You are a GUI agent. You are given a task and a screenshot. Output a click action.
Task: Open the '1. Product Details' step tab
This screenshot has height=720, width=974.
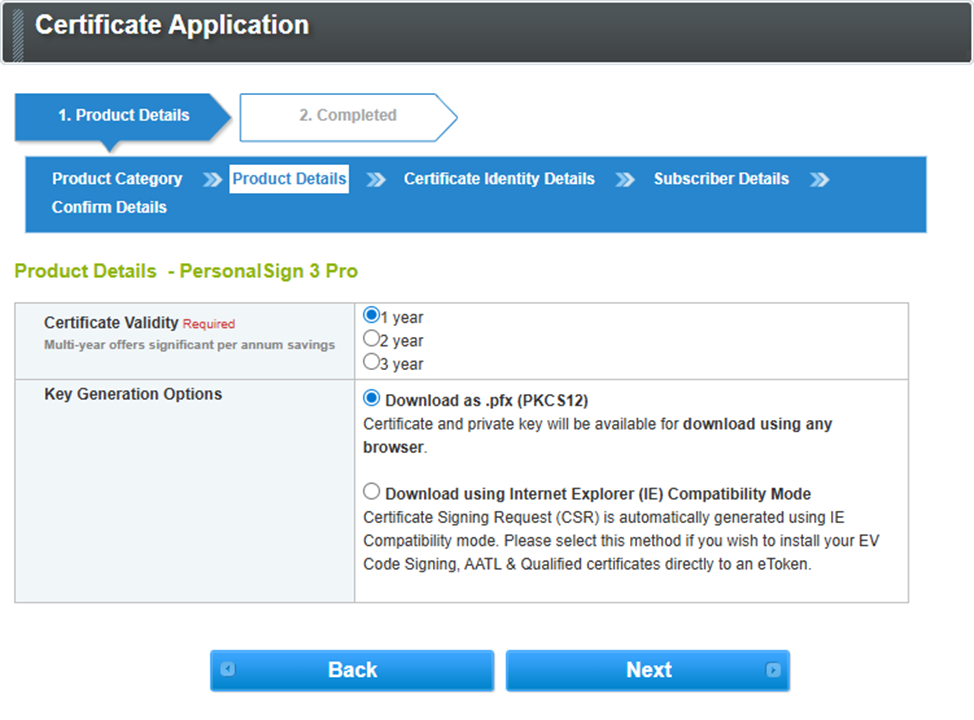pos(123,116)
